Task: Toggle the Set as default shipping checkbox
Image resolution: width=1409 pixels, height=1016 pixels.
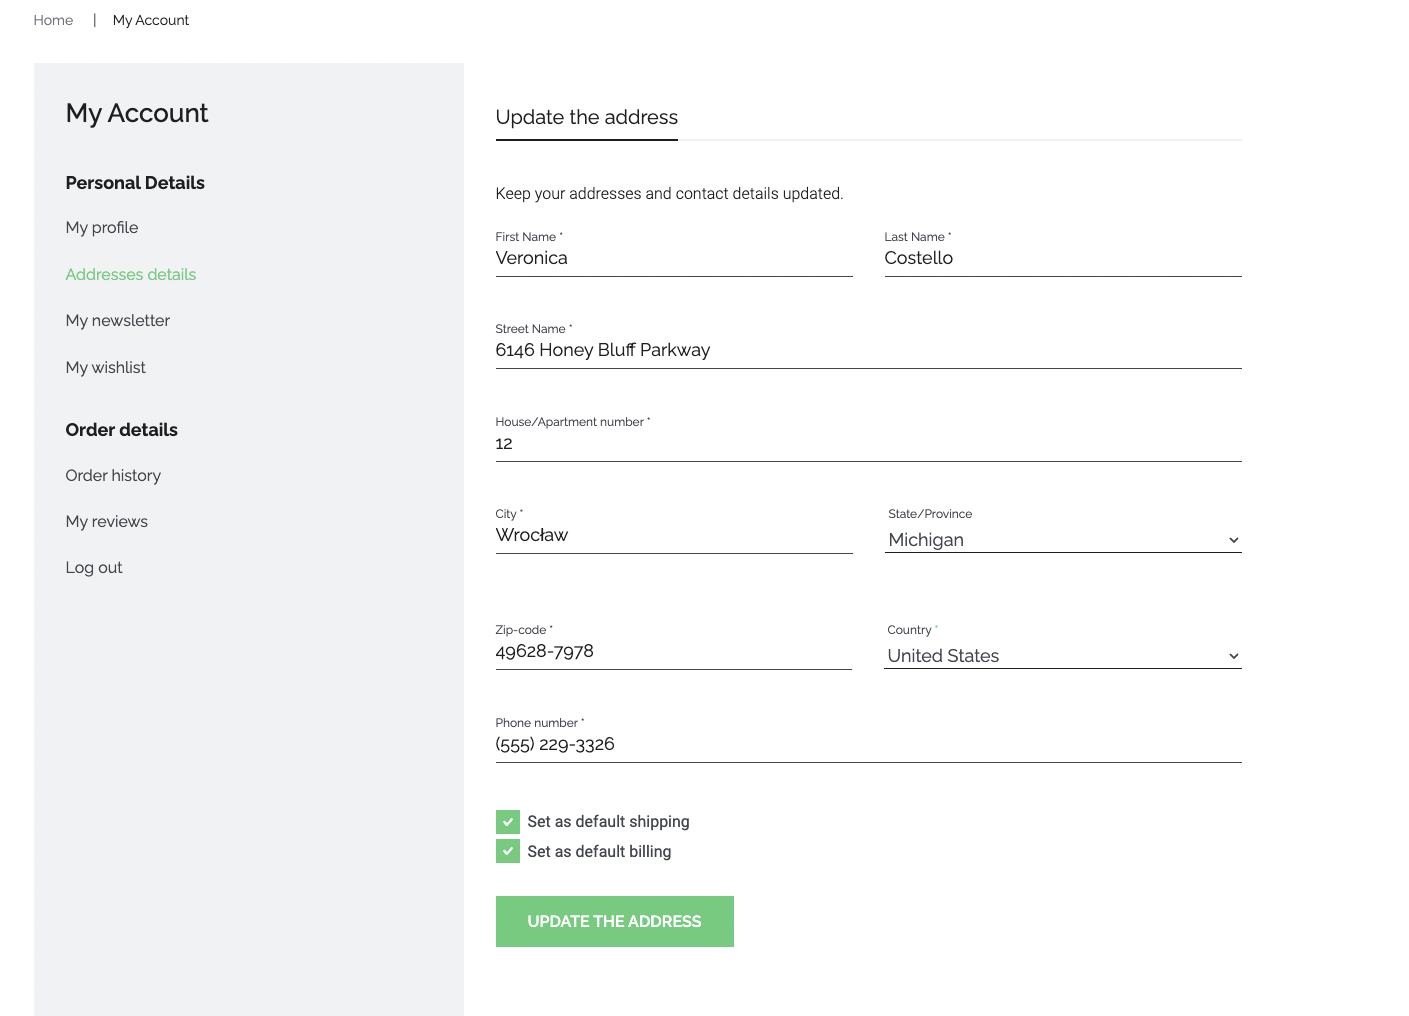Action: [x=508, y=822]
